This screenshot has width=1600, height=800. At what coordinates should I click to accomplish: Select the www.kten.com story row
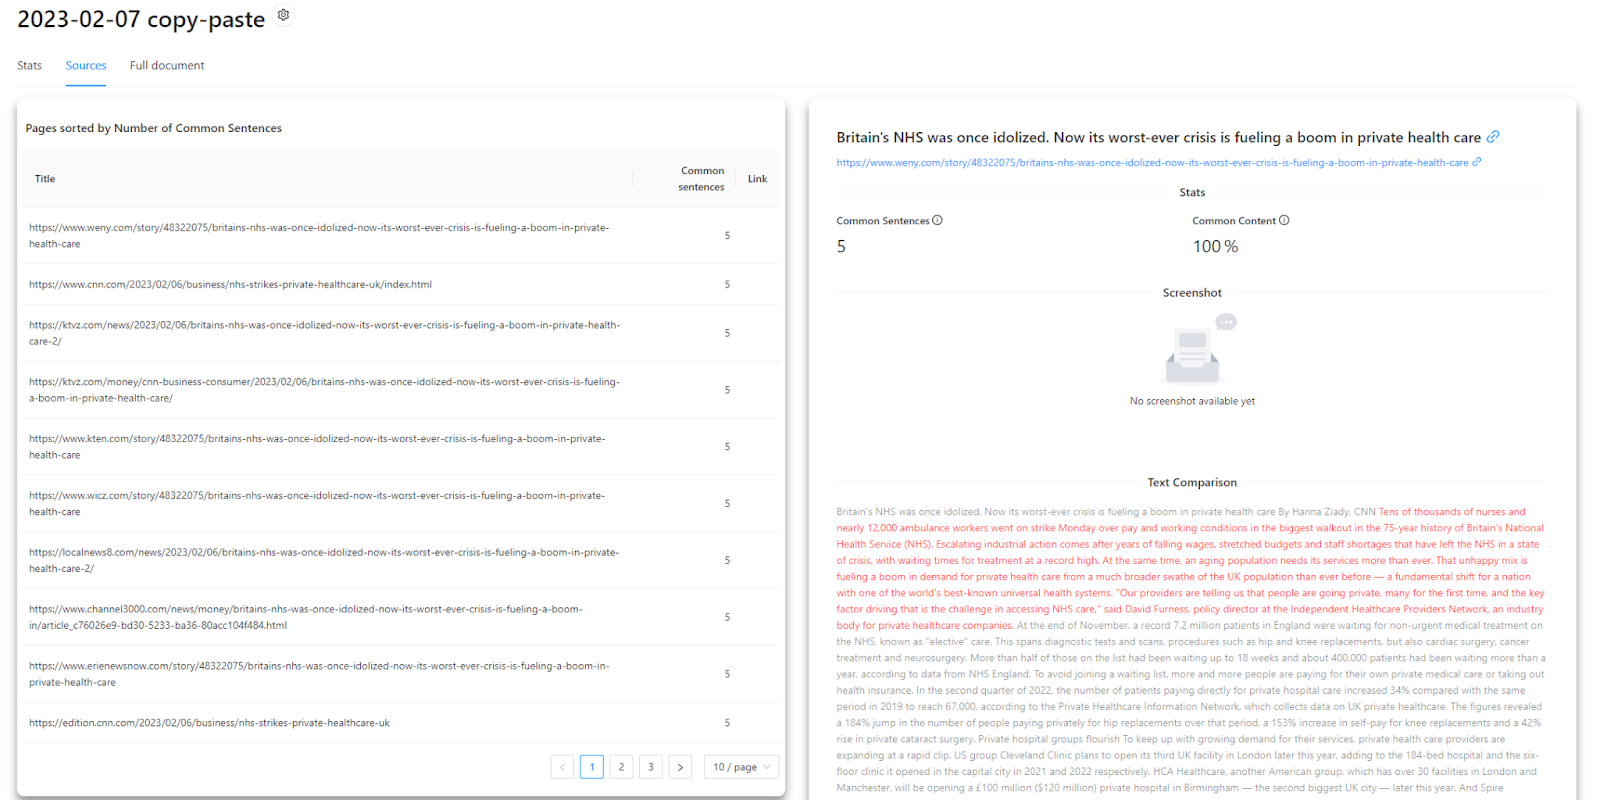coord(401,447)
